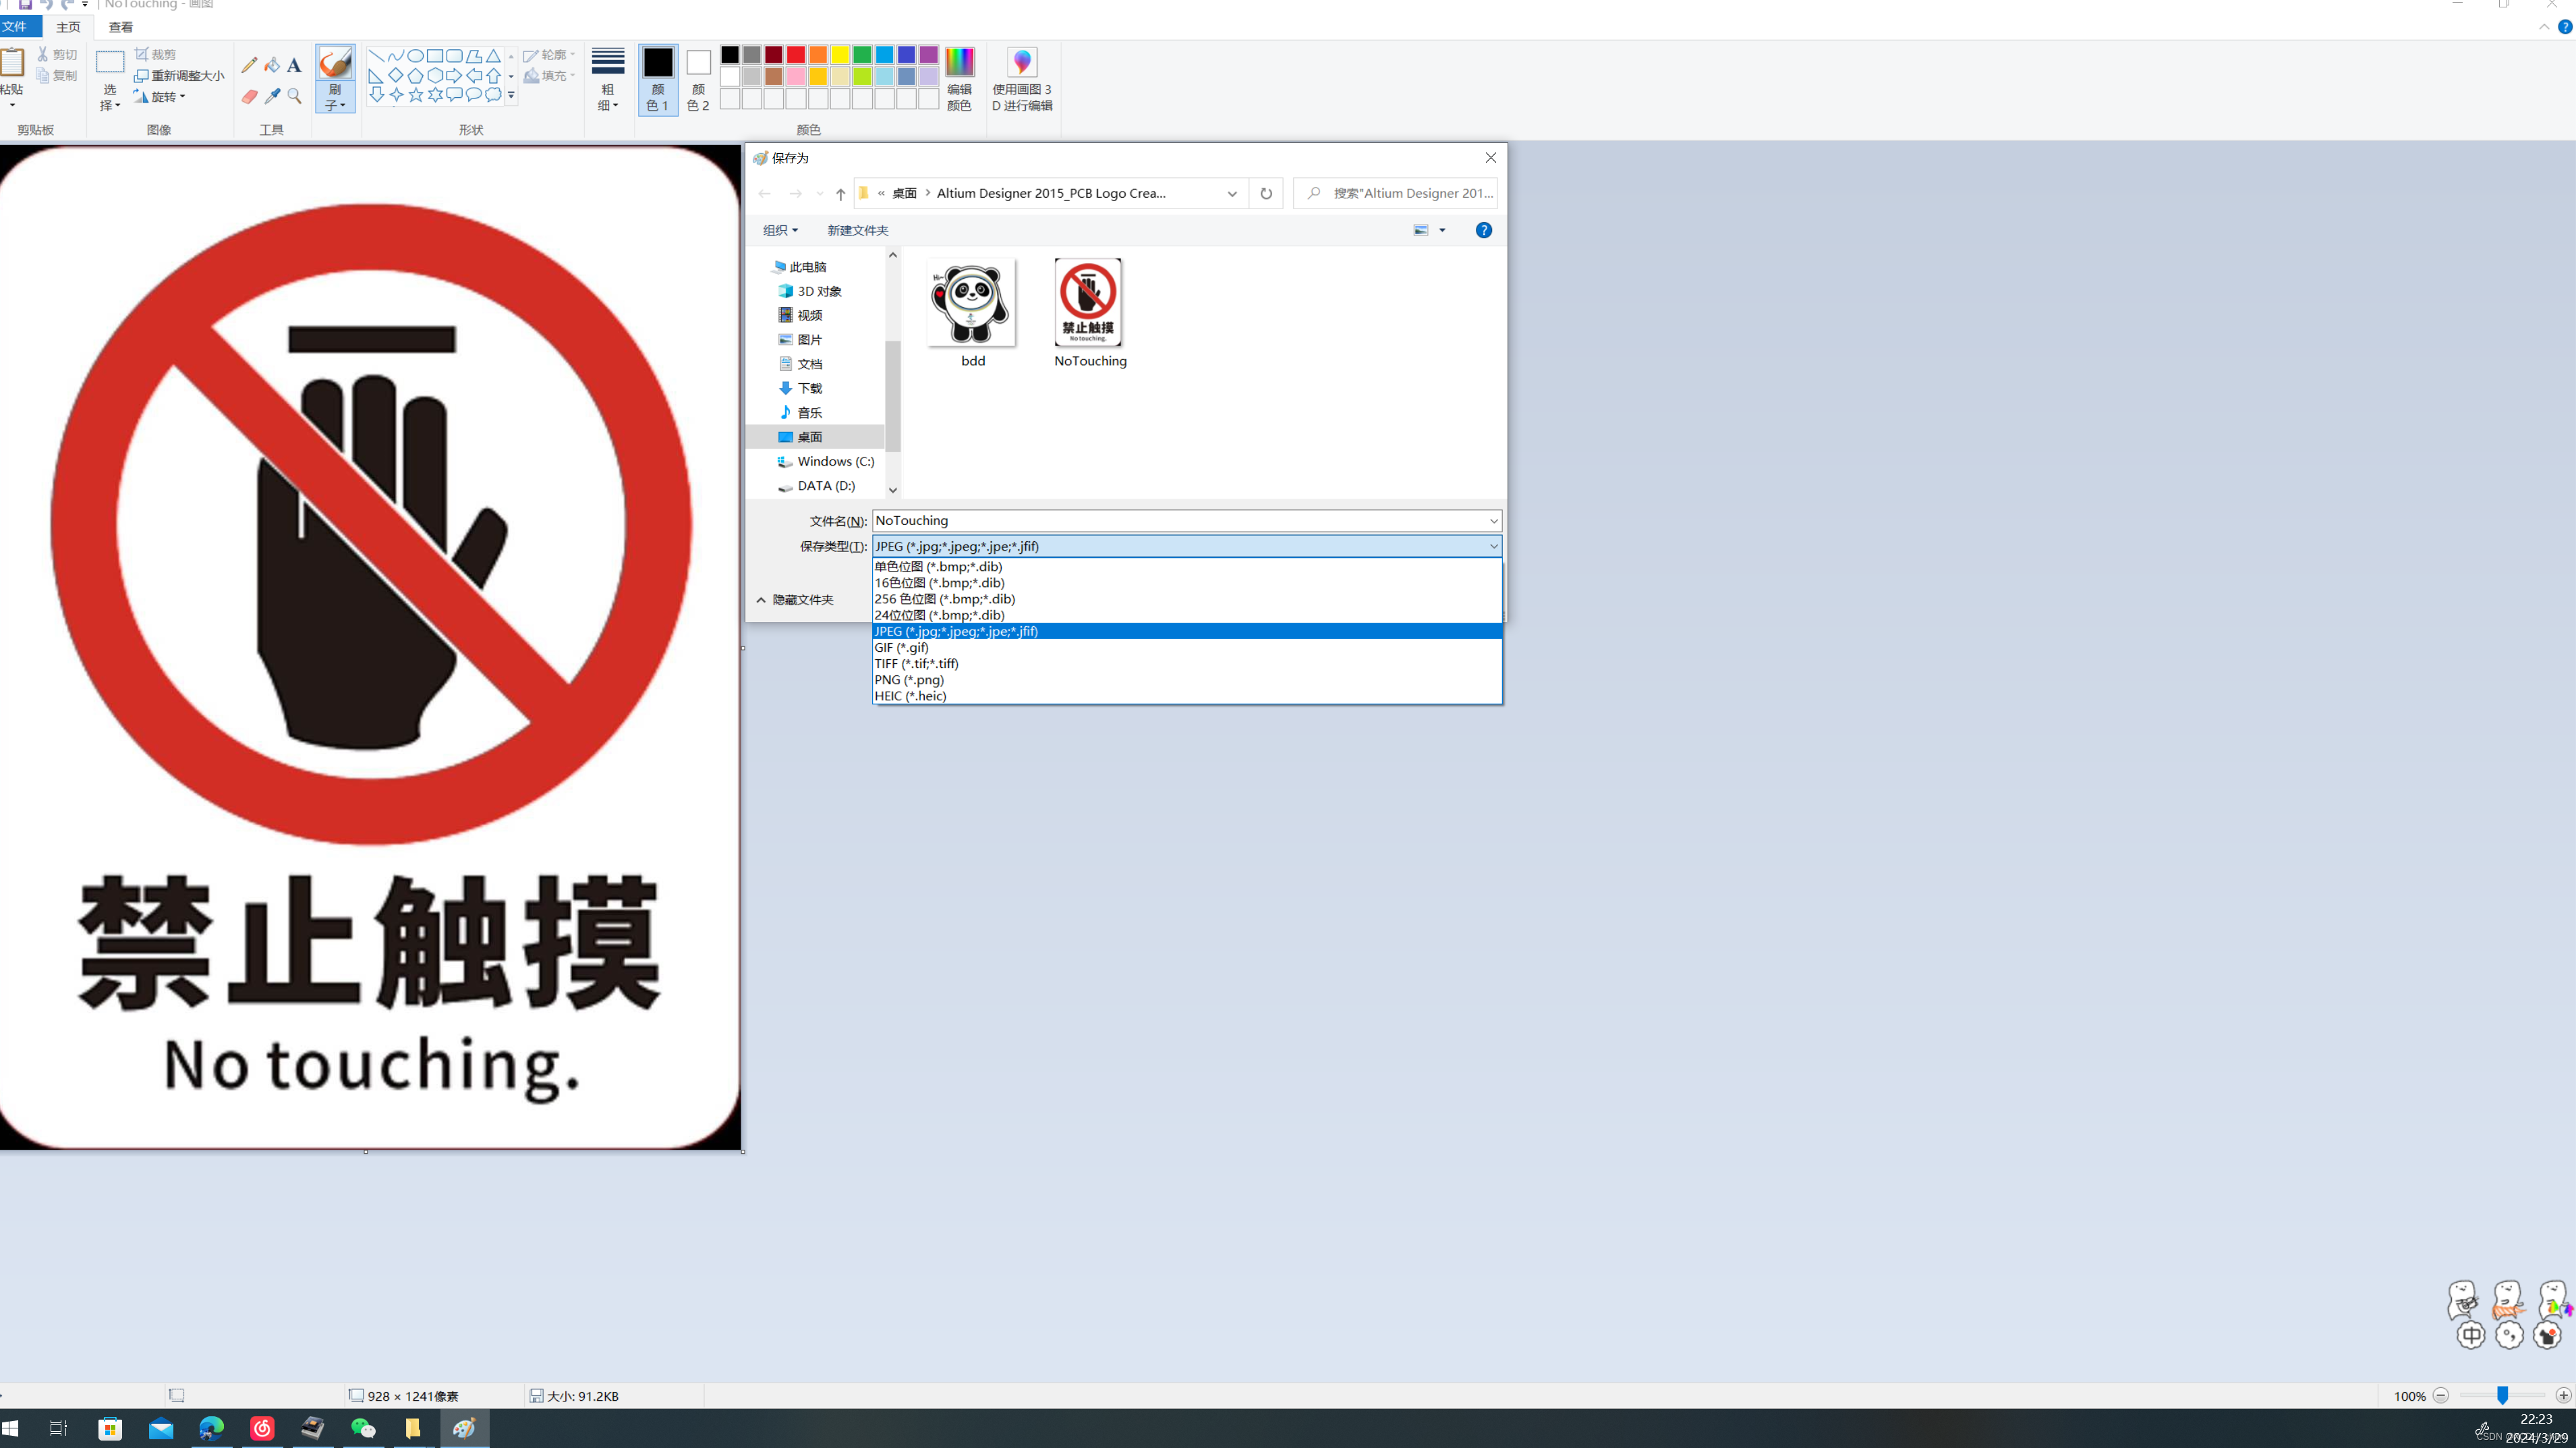
Task: Choose 24位位图 bitmap format
Action: (1187, 615)
